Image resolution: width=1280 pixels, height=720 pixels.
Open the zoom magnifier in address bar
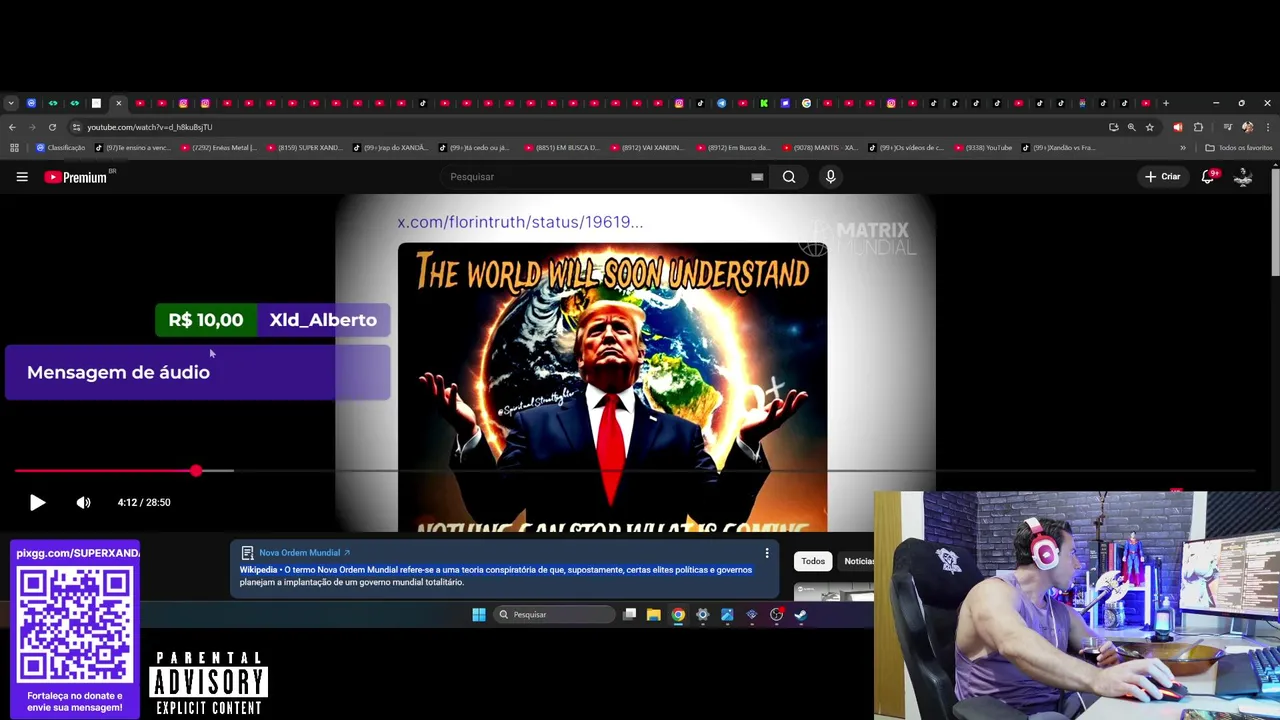[1131, 127]
